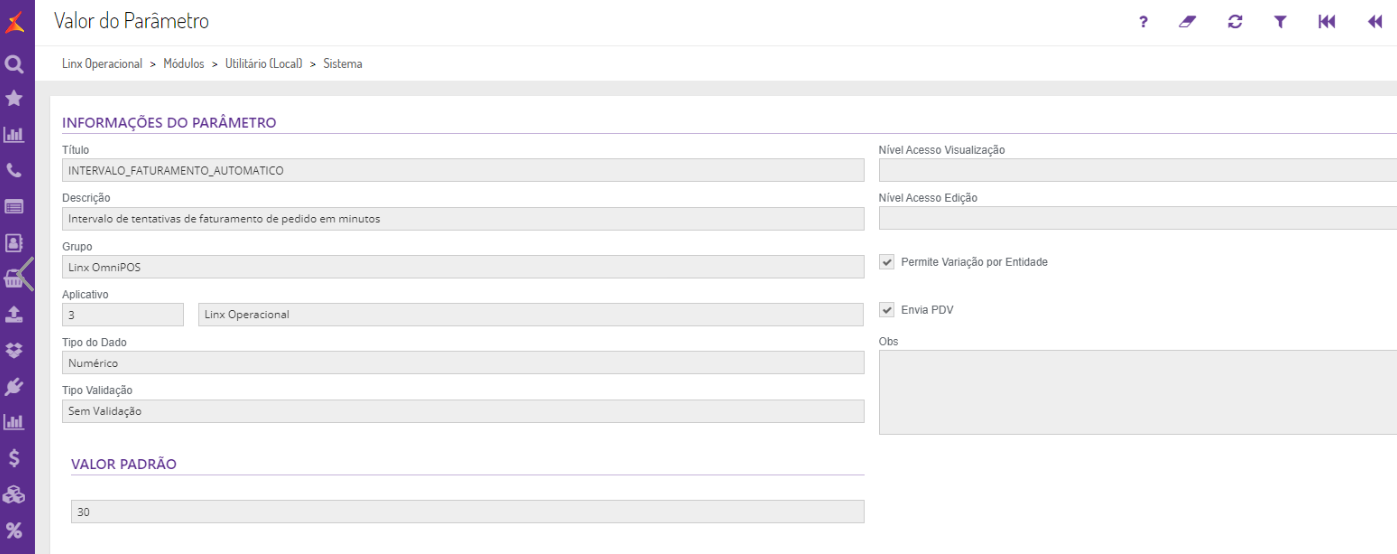Open favorites star in sidebar

click(x=14, y=98)
